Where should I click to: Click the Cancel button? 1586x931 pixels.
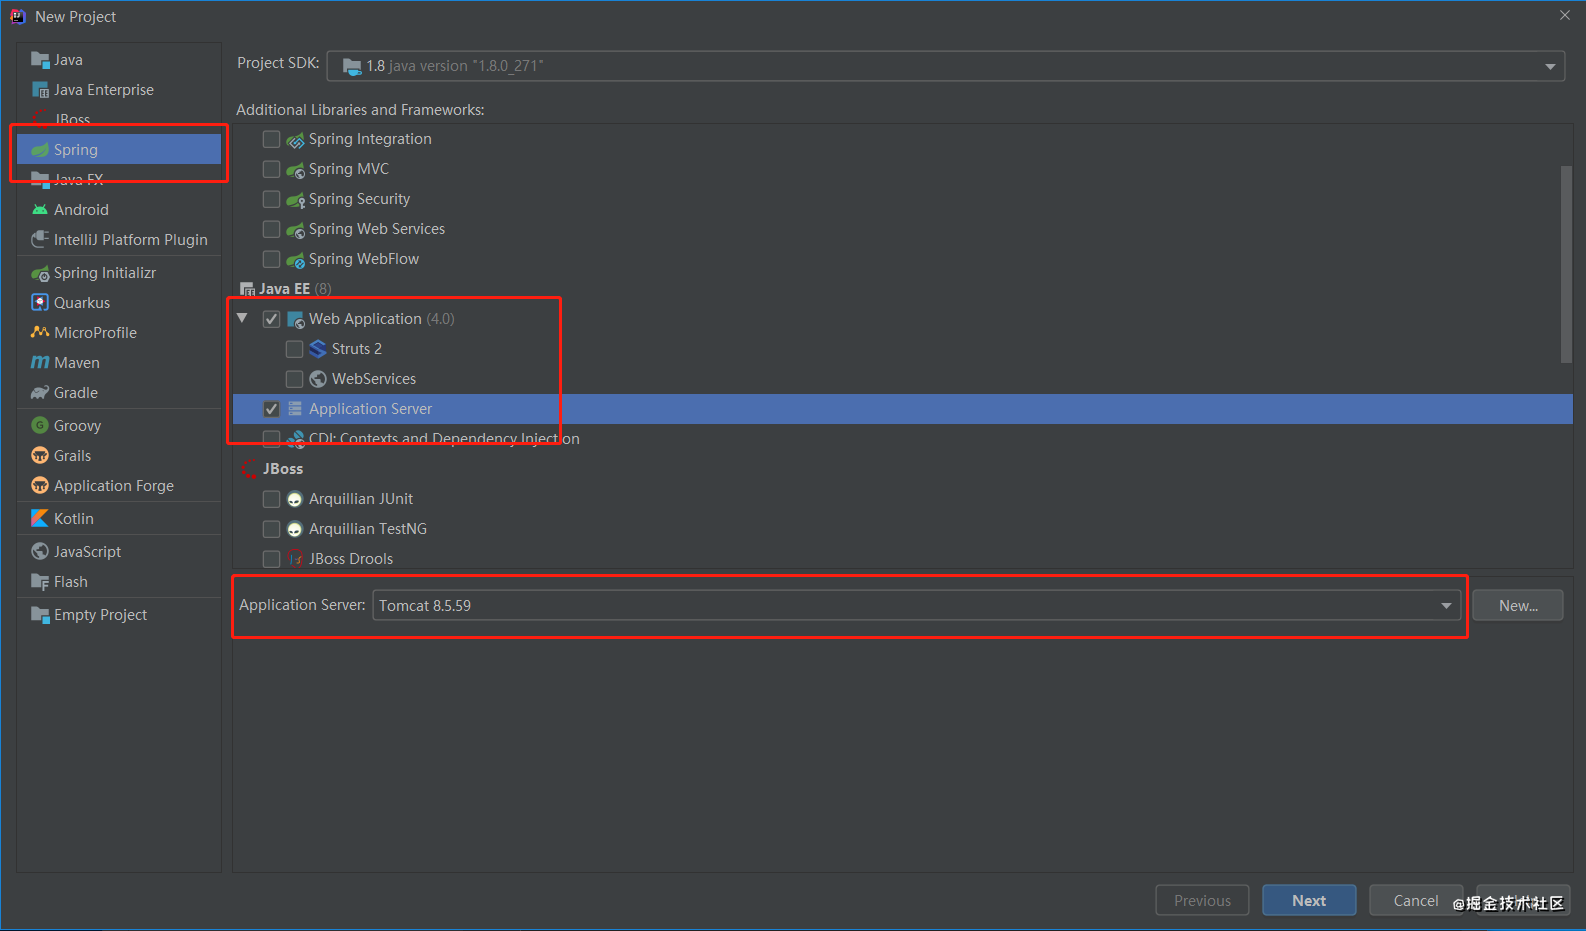[x=1416, y=900]
